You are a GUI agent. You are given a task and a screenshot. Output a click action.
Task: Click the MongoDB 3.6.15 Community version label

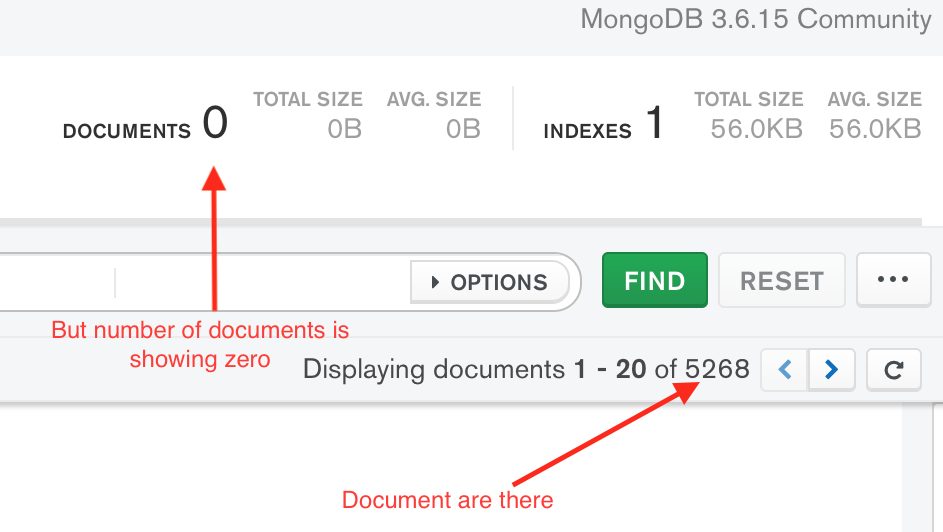coord(755,20)
